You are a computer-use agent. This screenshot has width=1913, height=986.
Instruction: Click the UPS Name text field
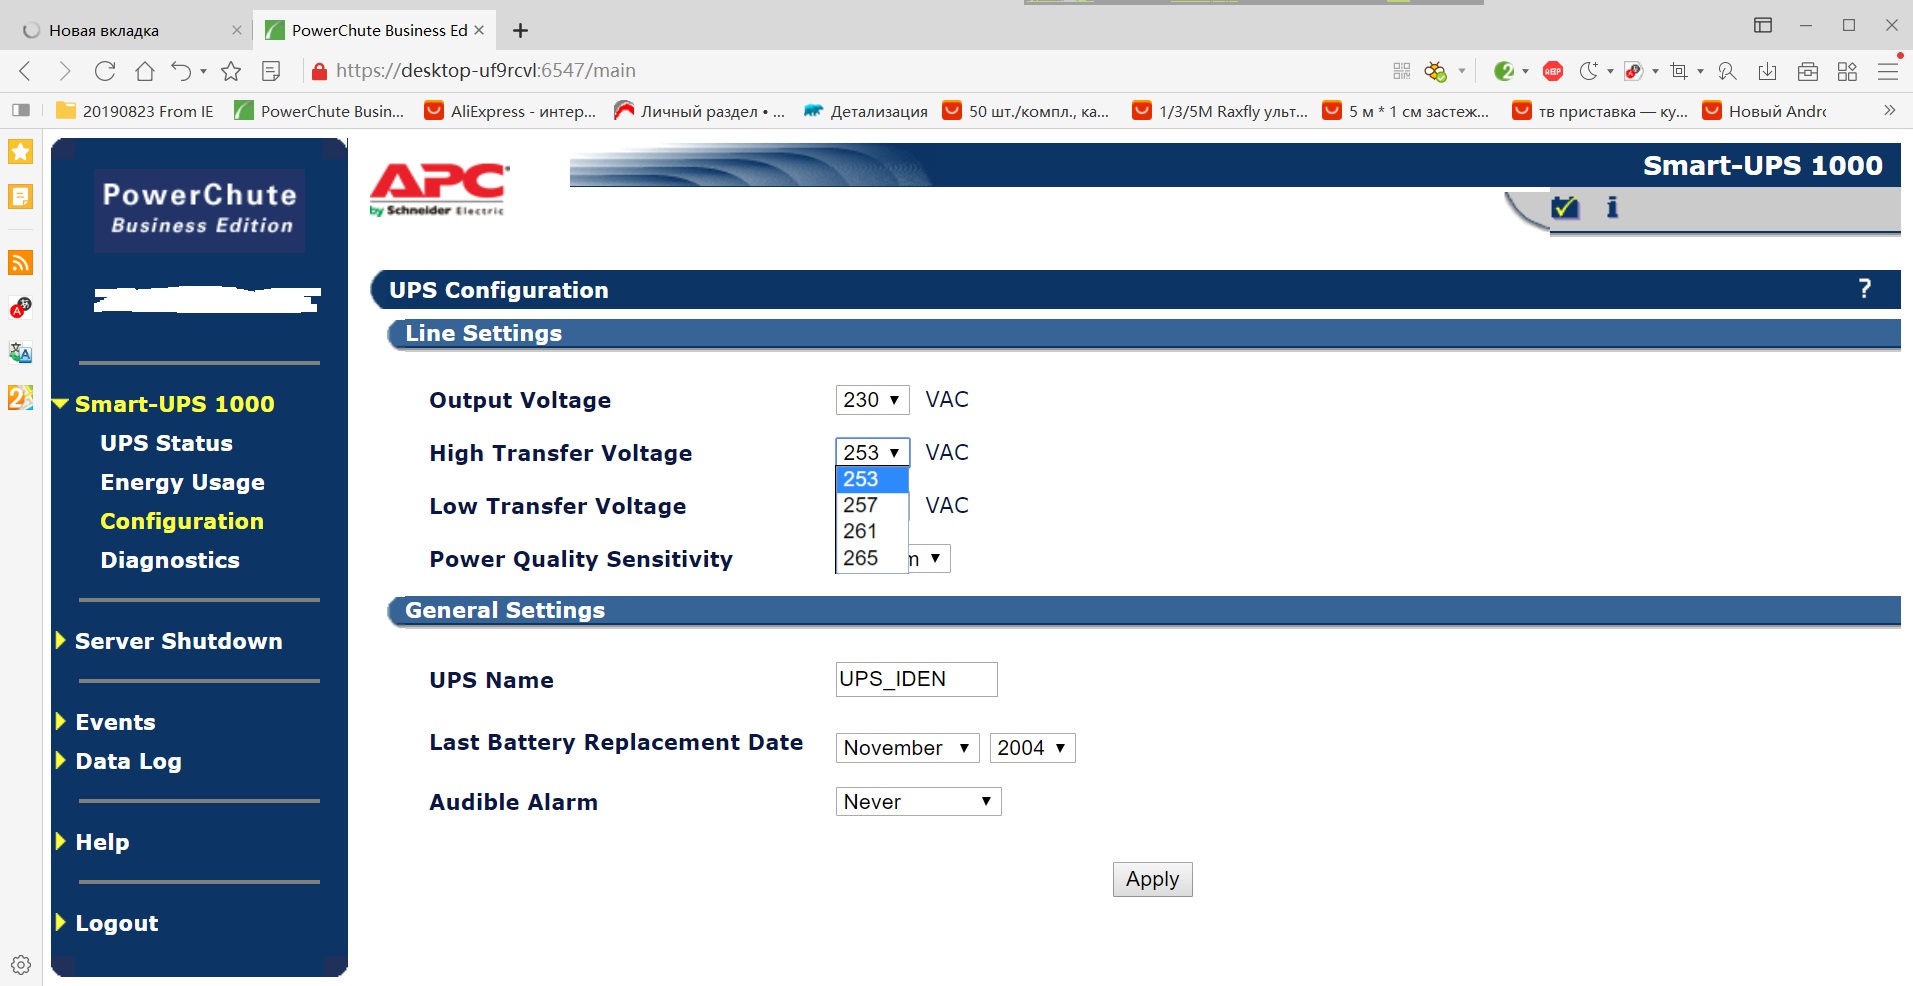point(916,679)
